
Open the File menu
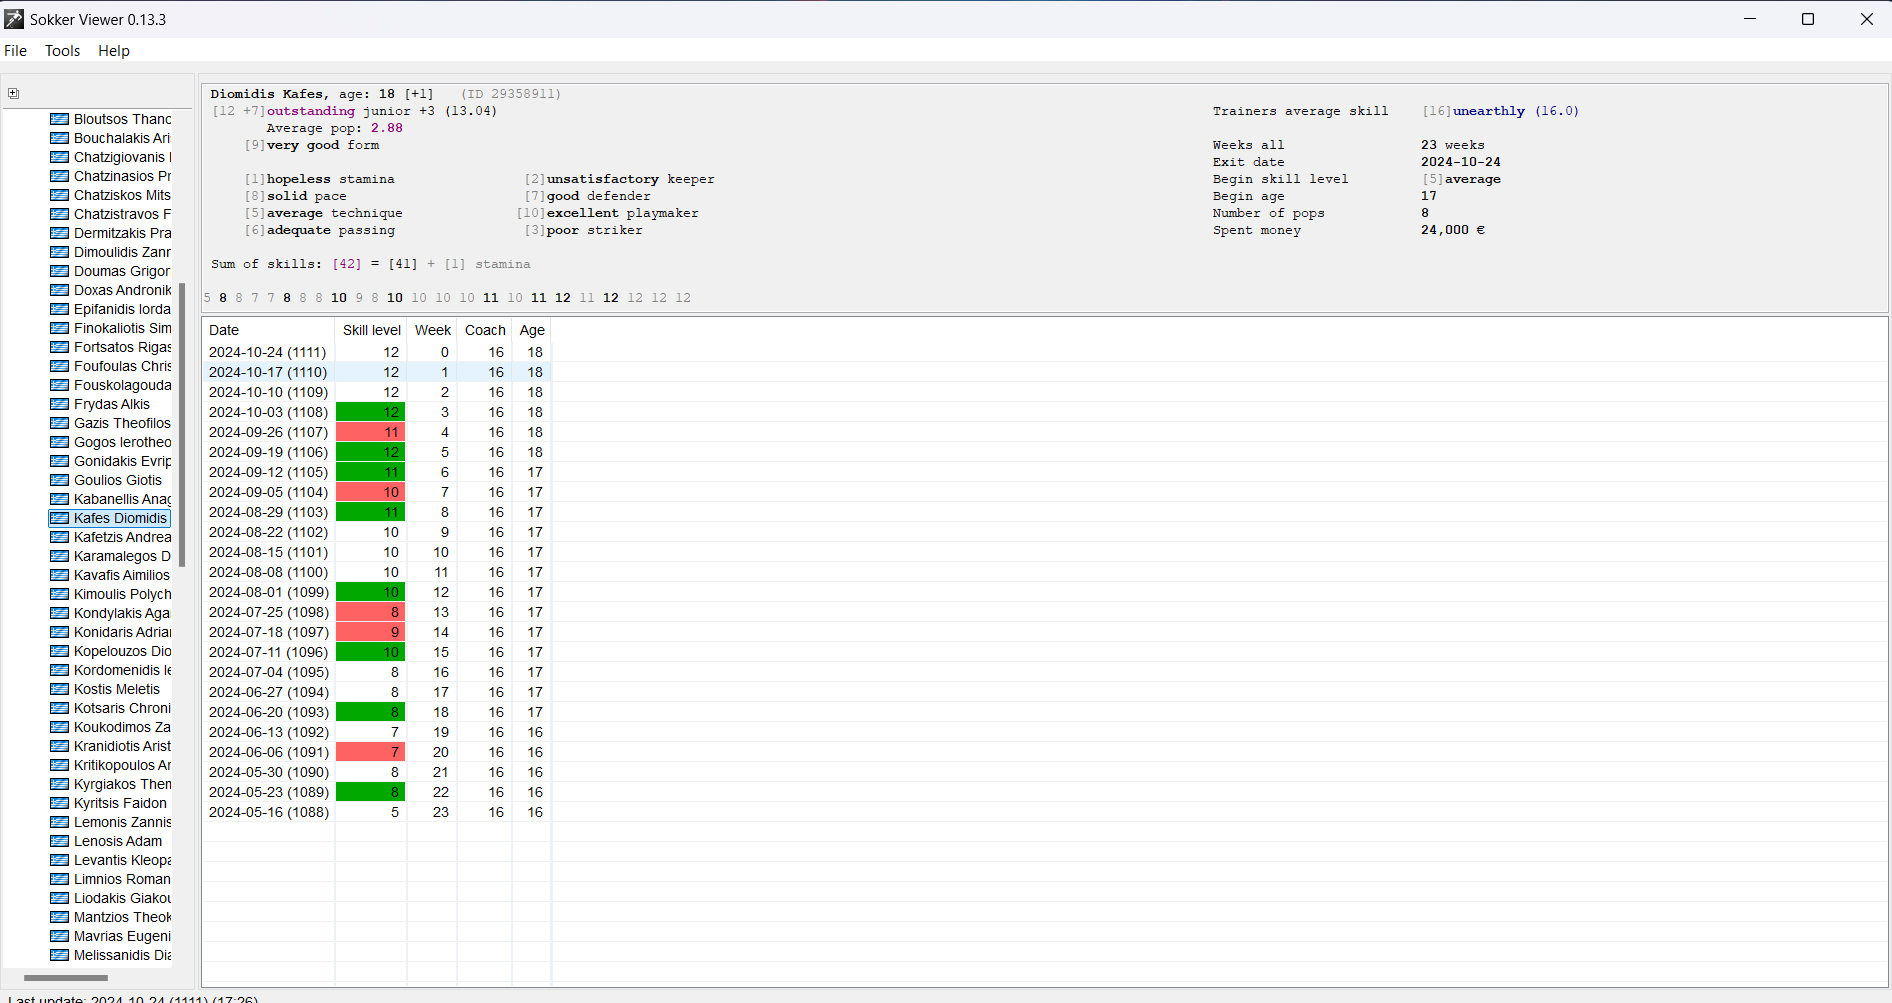point(16,51)
